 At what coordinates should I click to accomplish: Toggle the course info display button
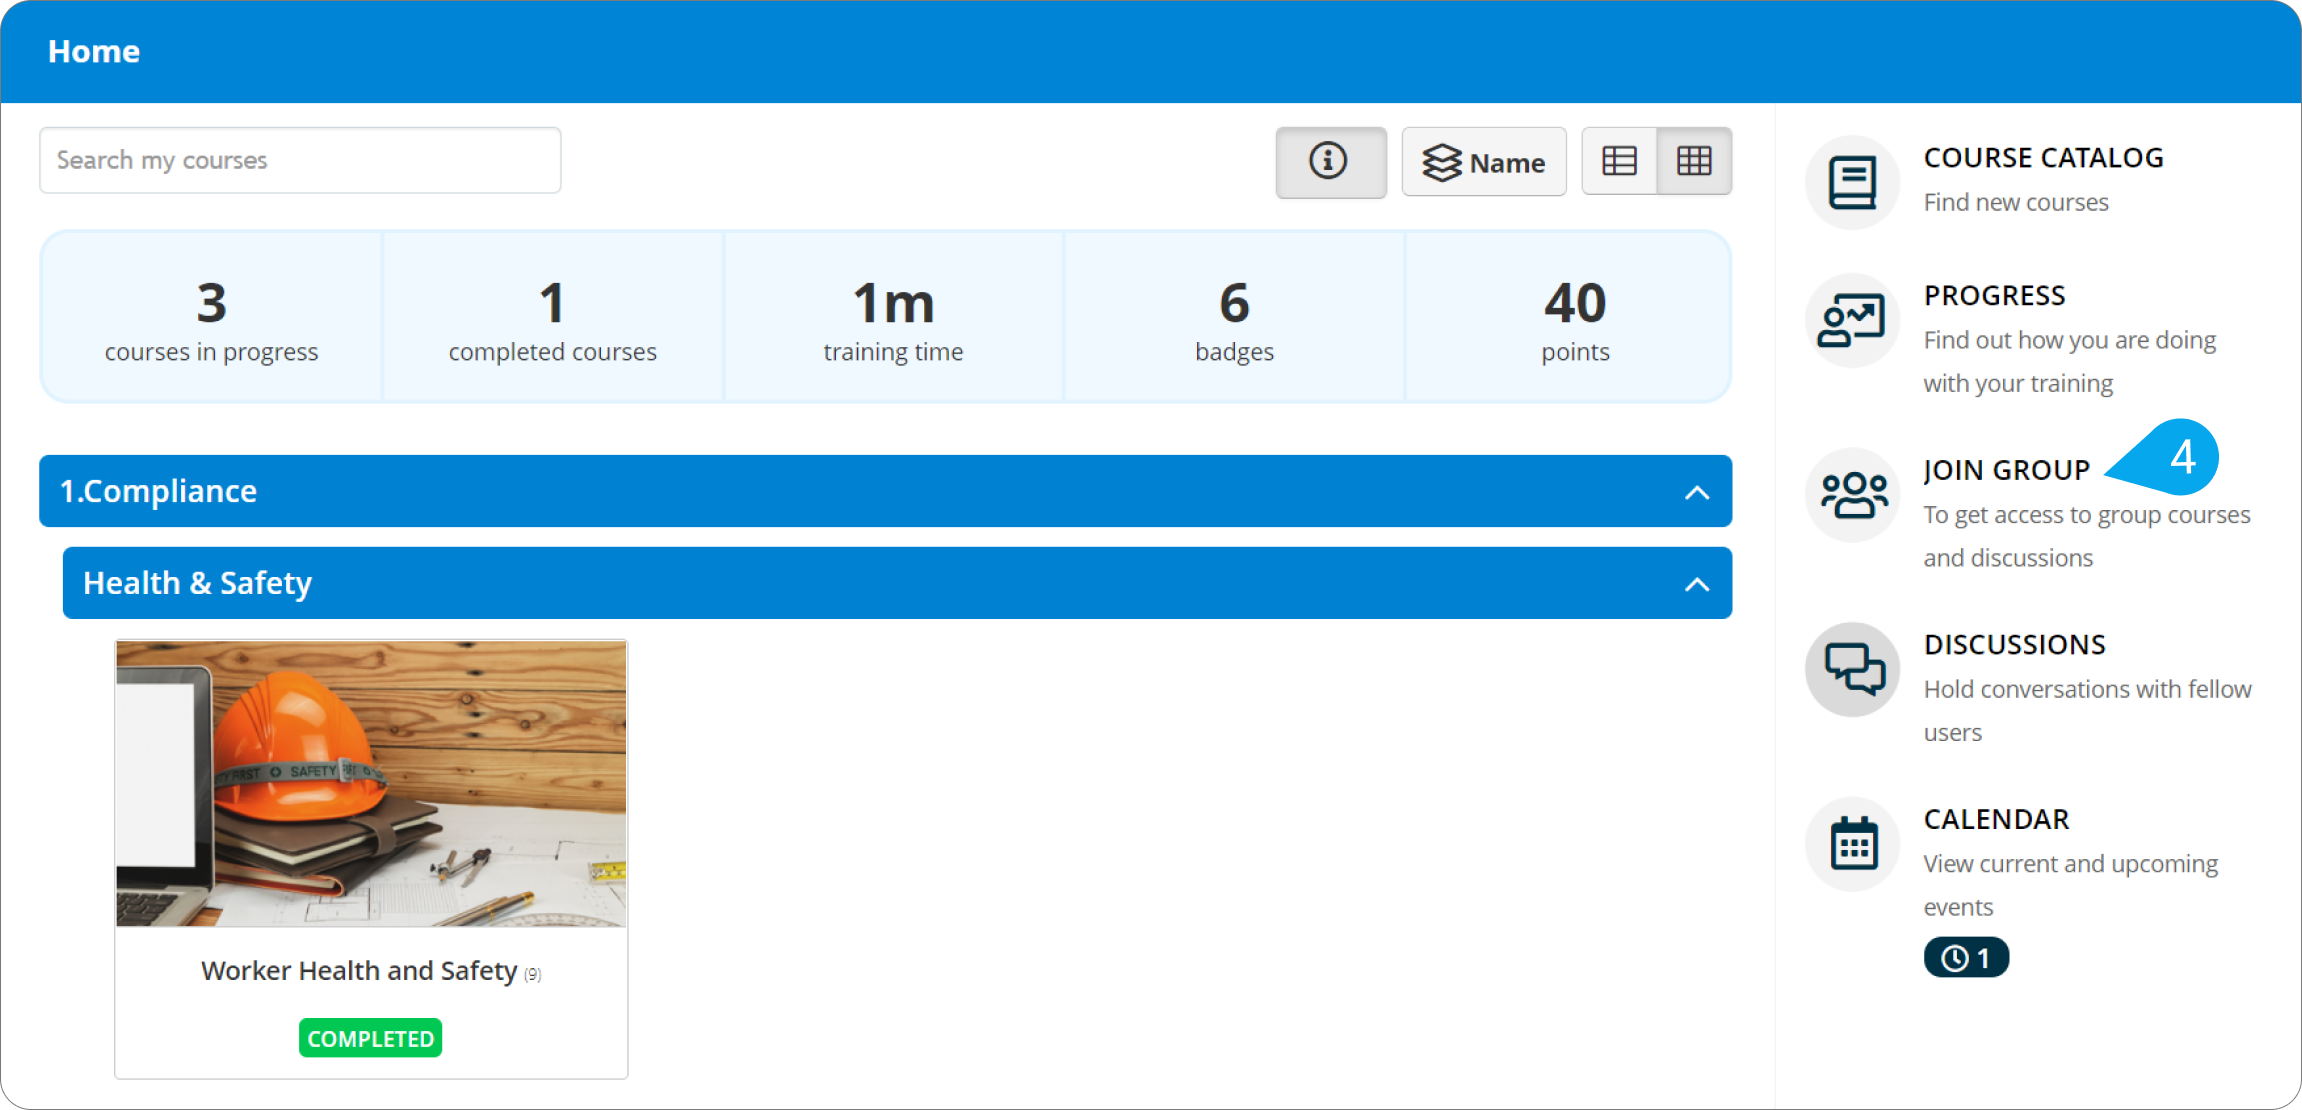pos(1330,162)
